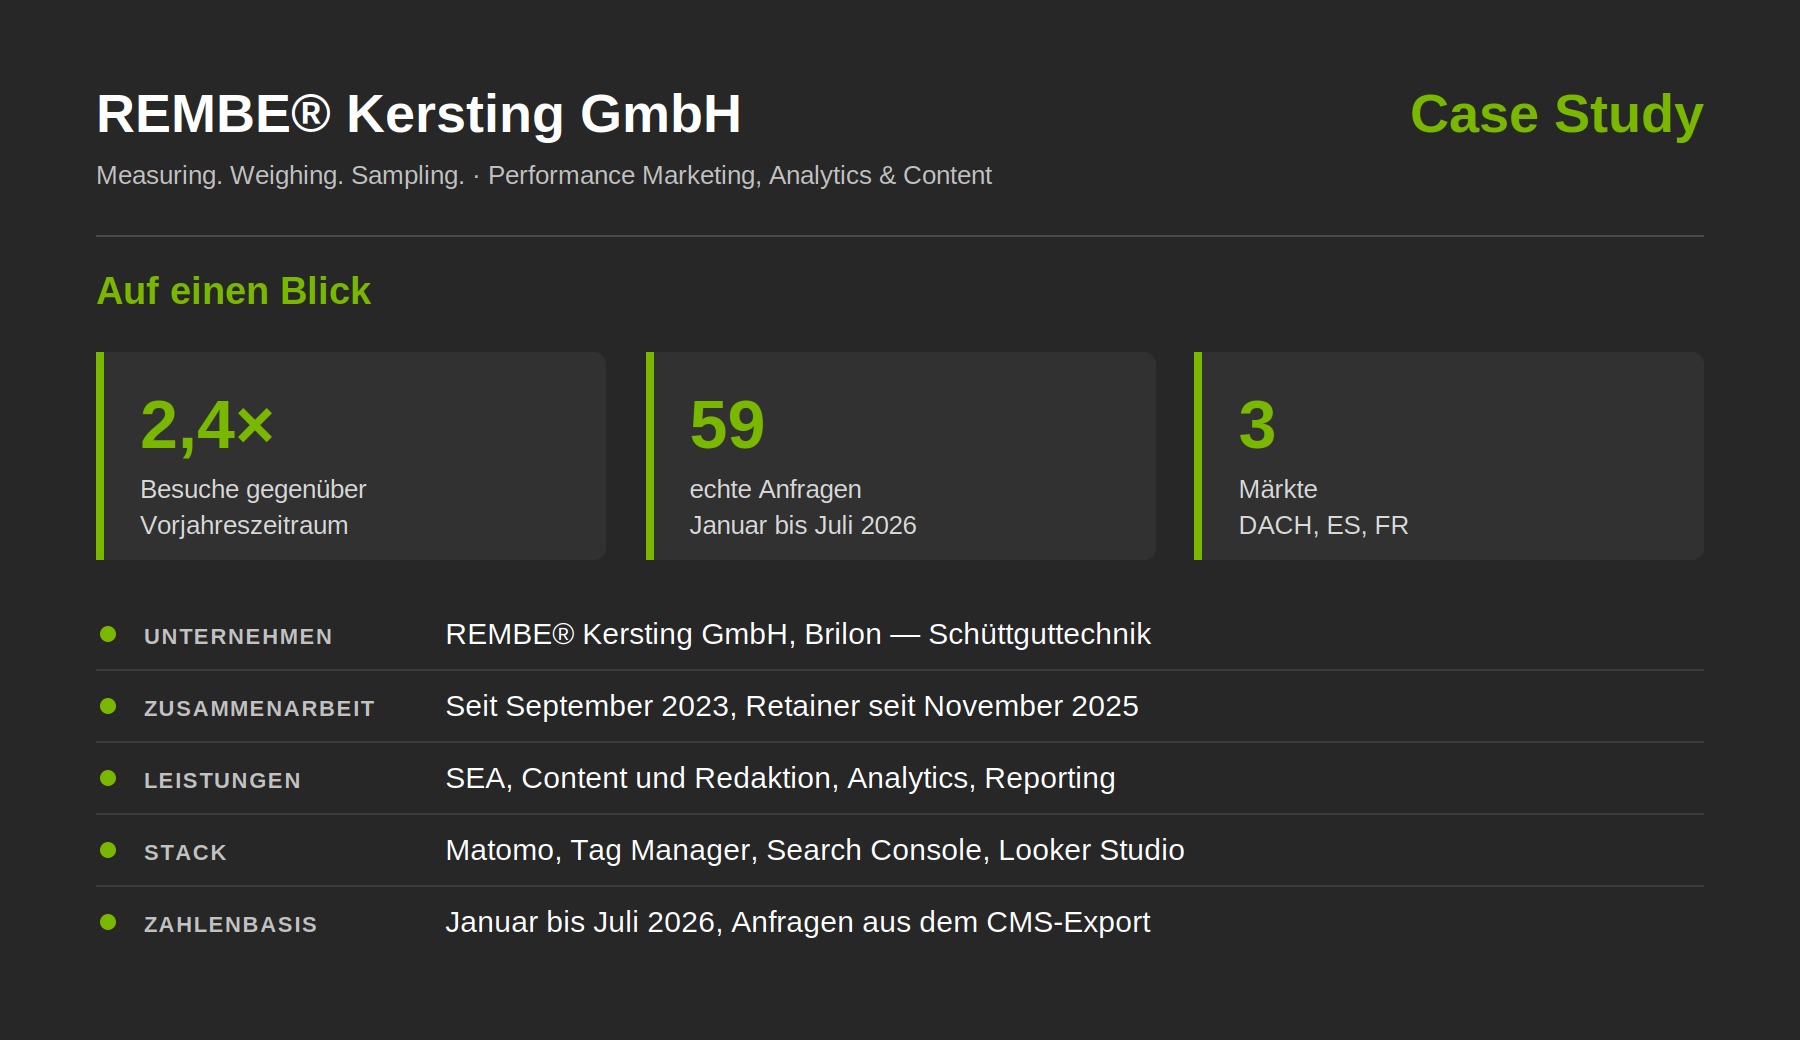Image resolution: width=1800 pixels, height=1040 pixels.
Task: Select the 2,4× visits figure
Action: click(207, 425)
